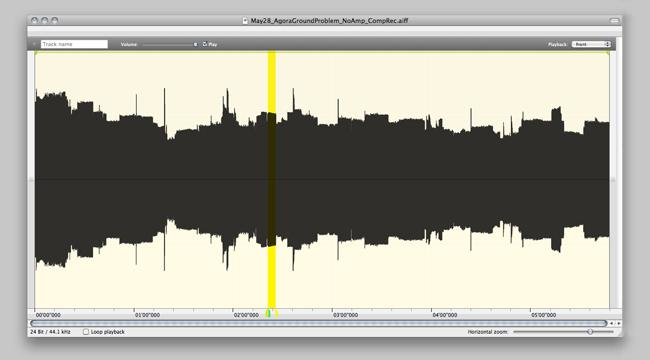Viewport: 650px width, 360px height.
Task: Click the scroll left arrow
Action: (x=611, y=323)
